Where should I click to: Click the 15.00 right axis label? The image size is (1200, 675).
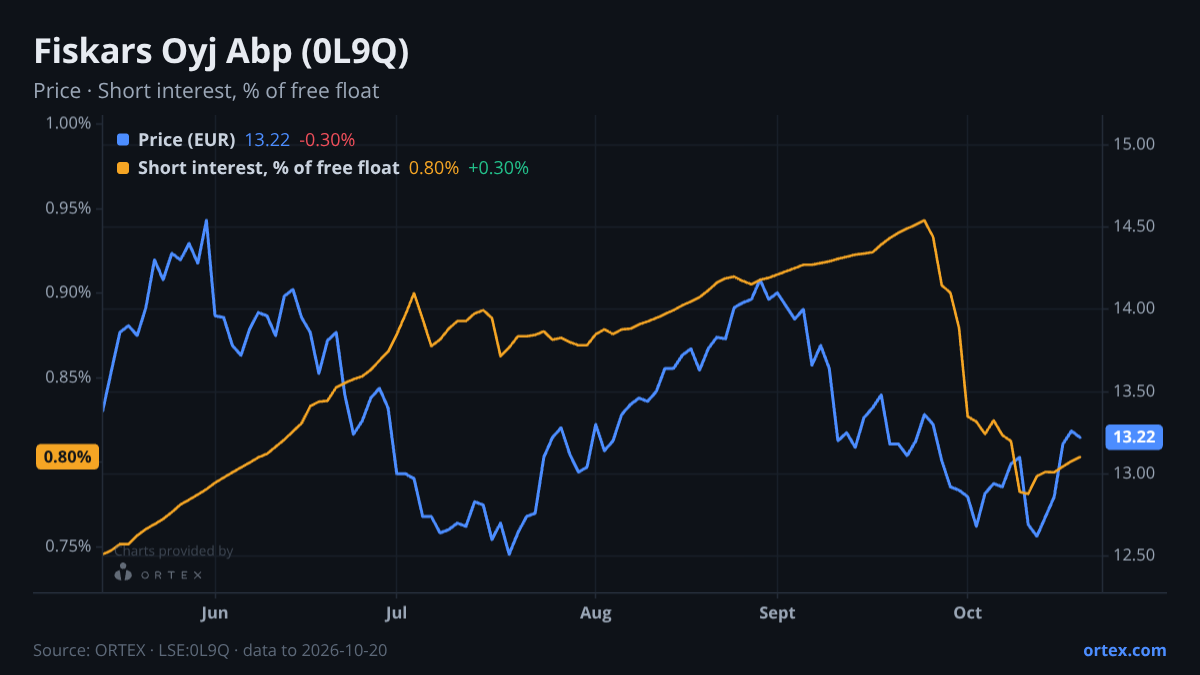1135,144
